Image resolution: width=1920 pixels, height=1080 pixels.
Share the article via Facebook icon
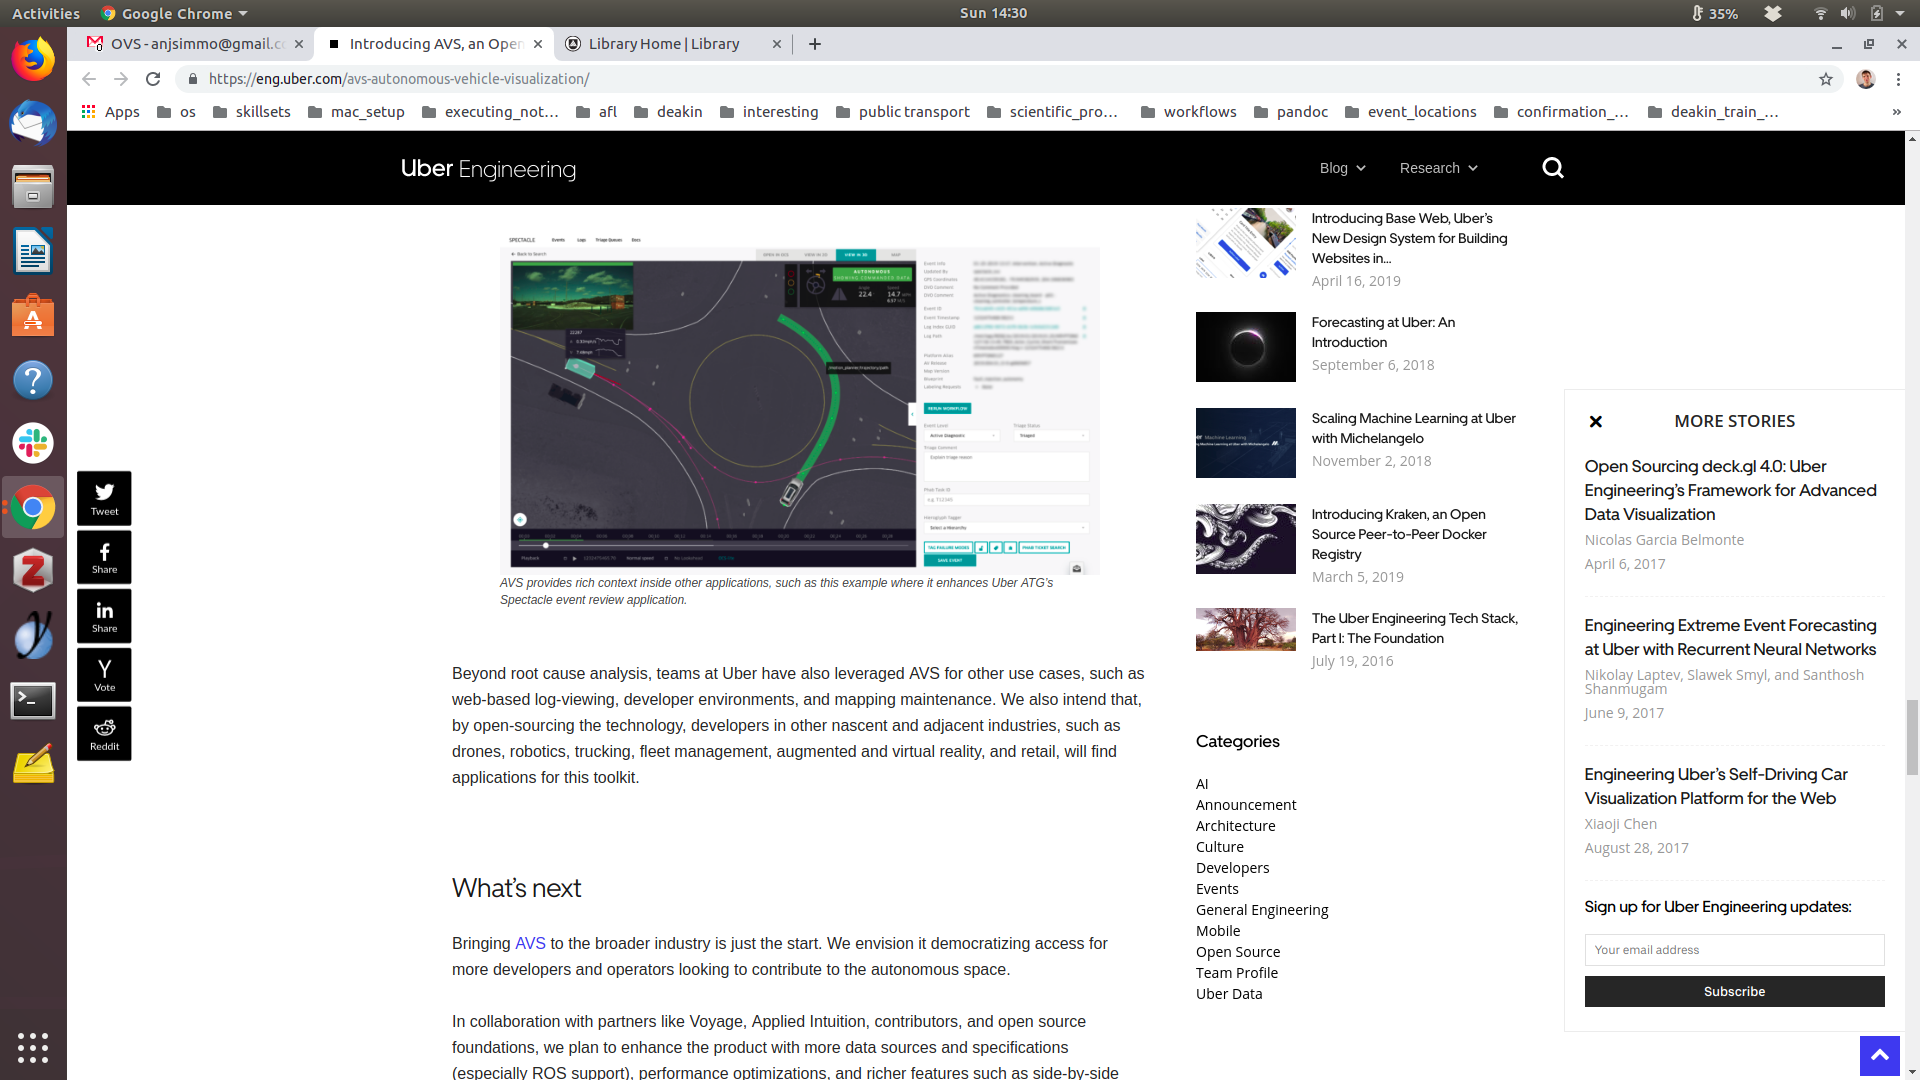click(x=104, y=557)
